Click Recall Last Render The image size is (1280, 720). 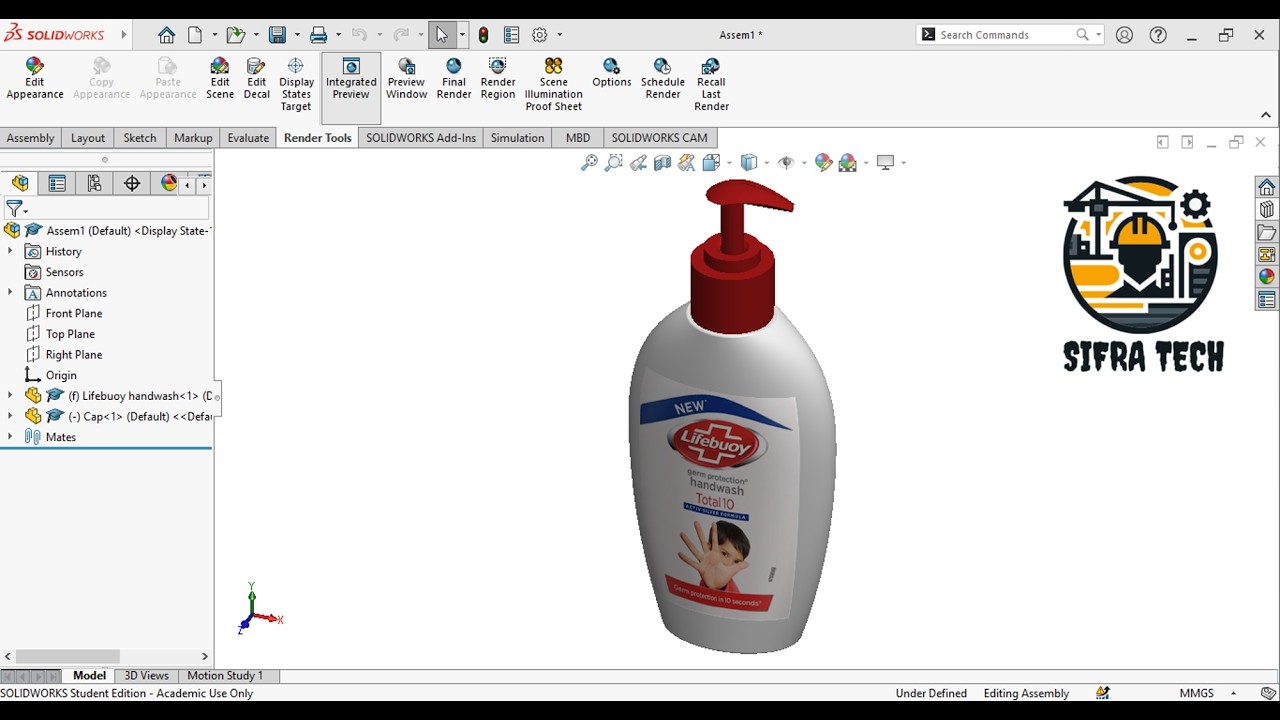[711, 84]
